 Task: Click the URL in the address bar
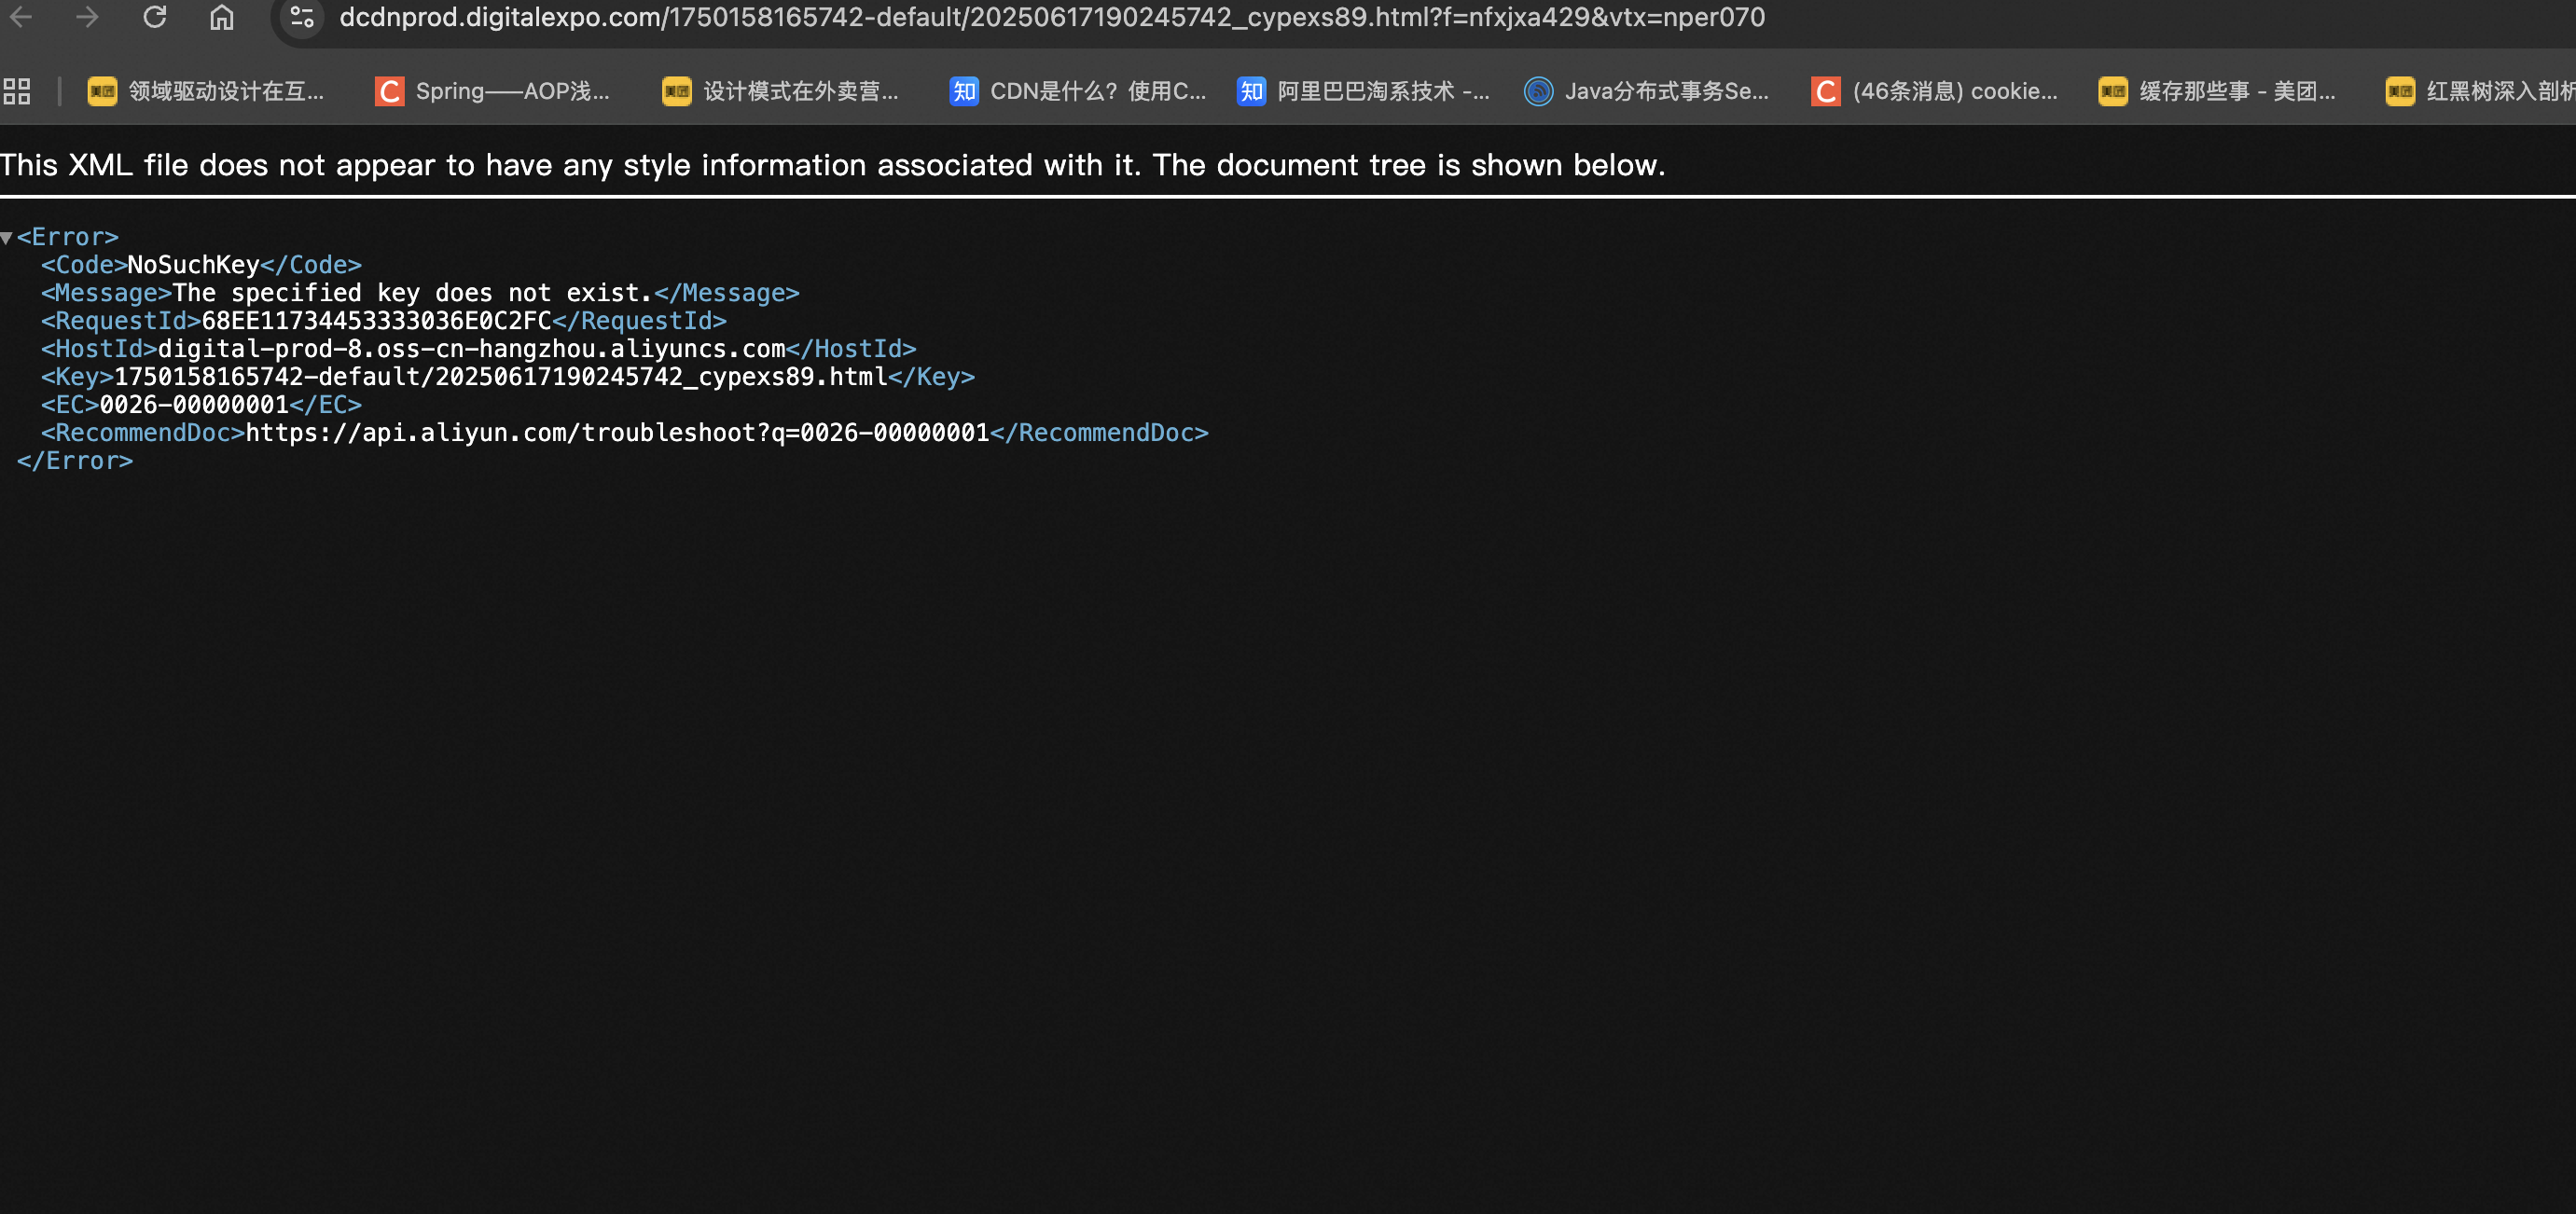click(x=1050, y=17)
